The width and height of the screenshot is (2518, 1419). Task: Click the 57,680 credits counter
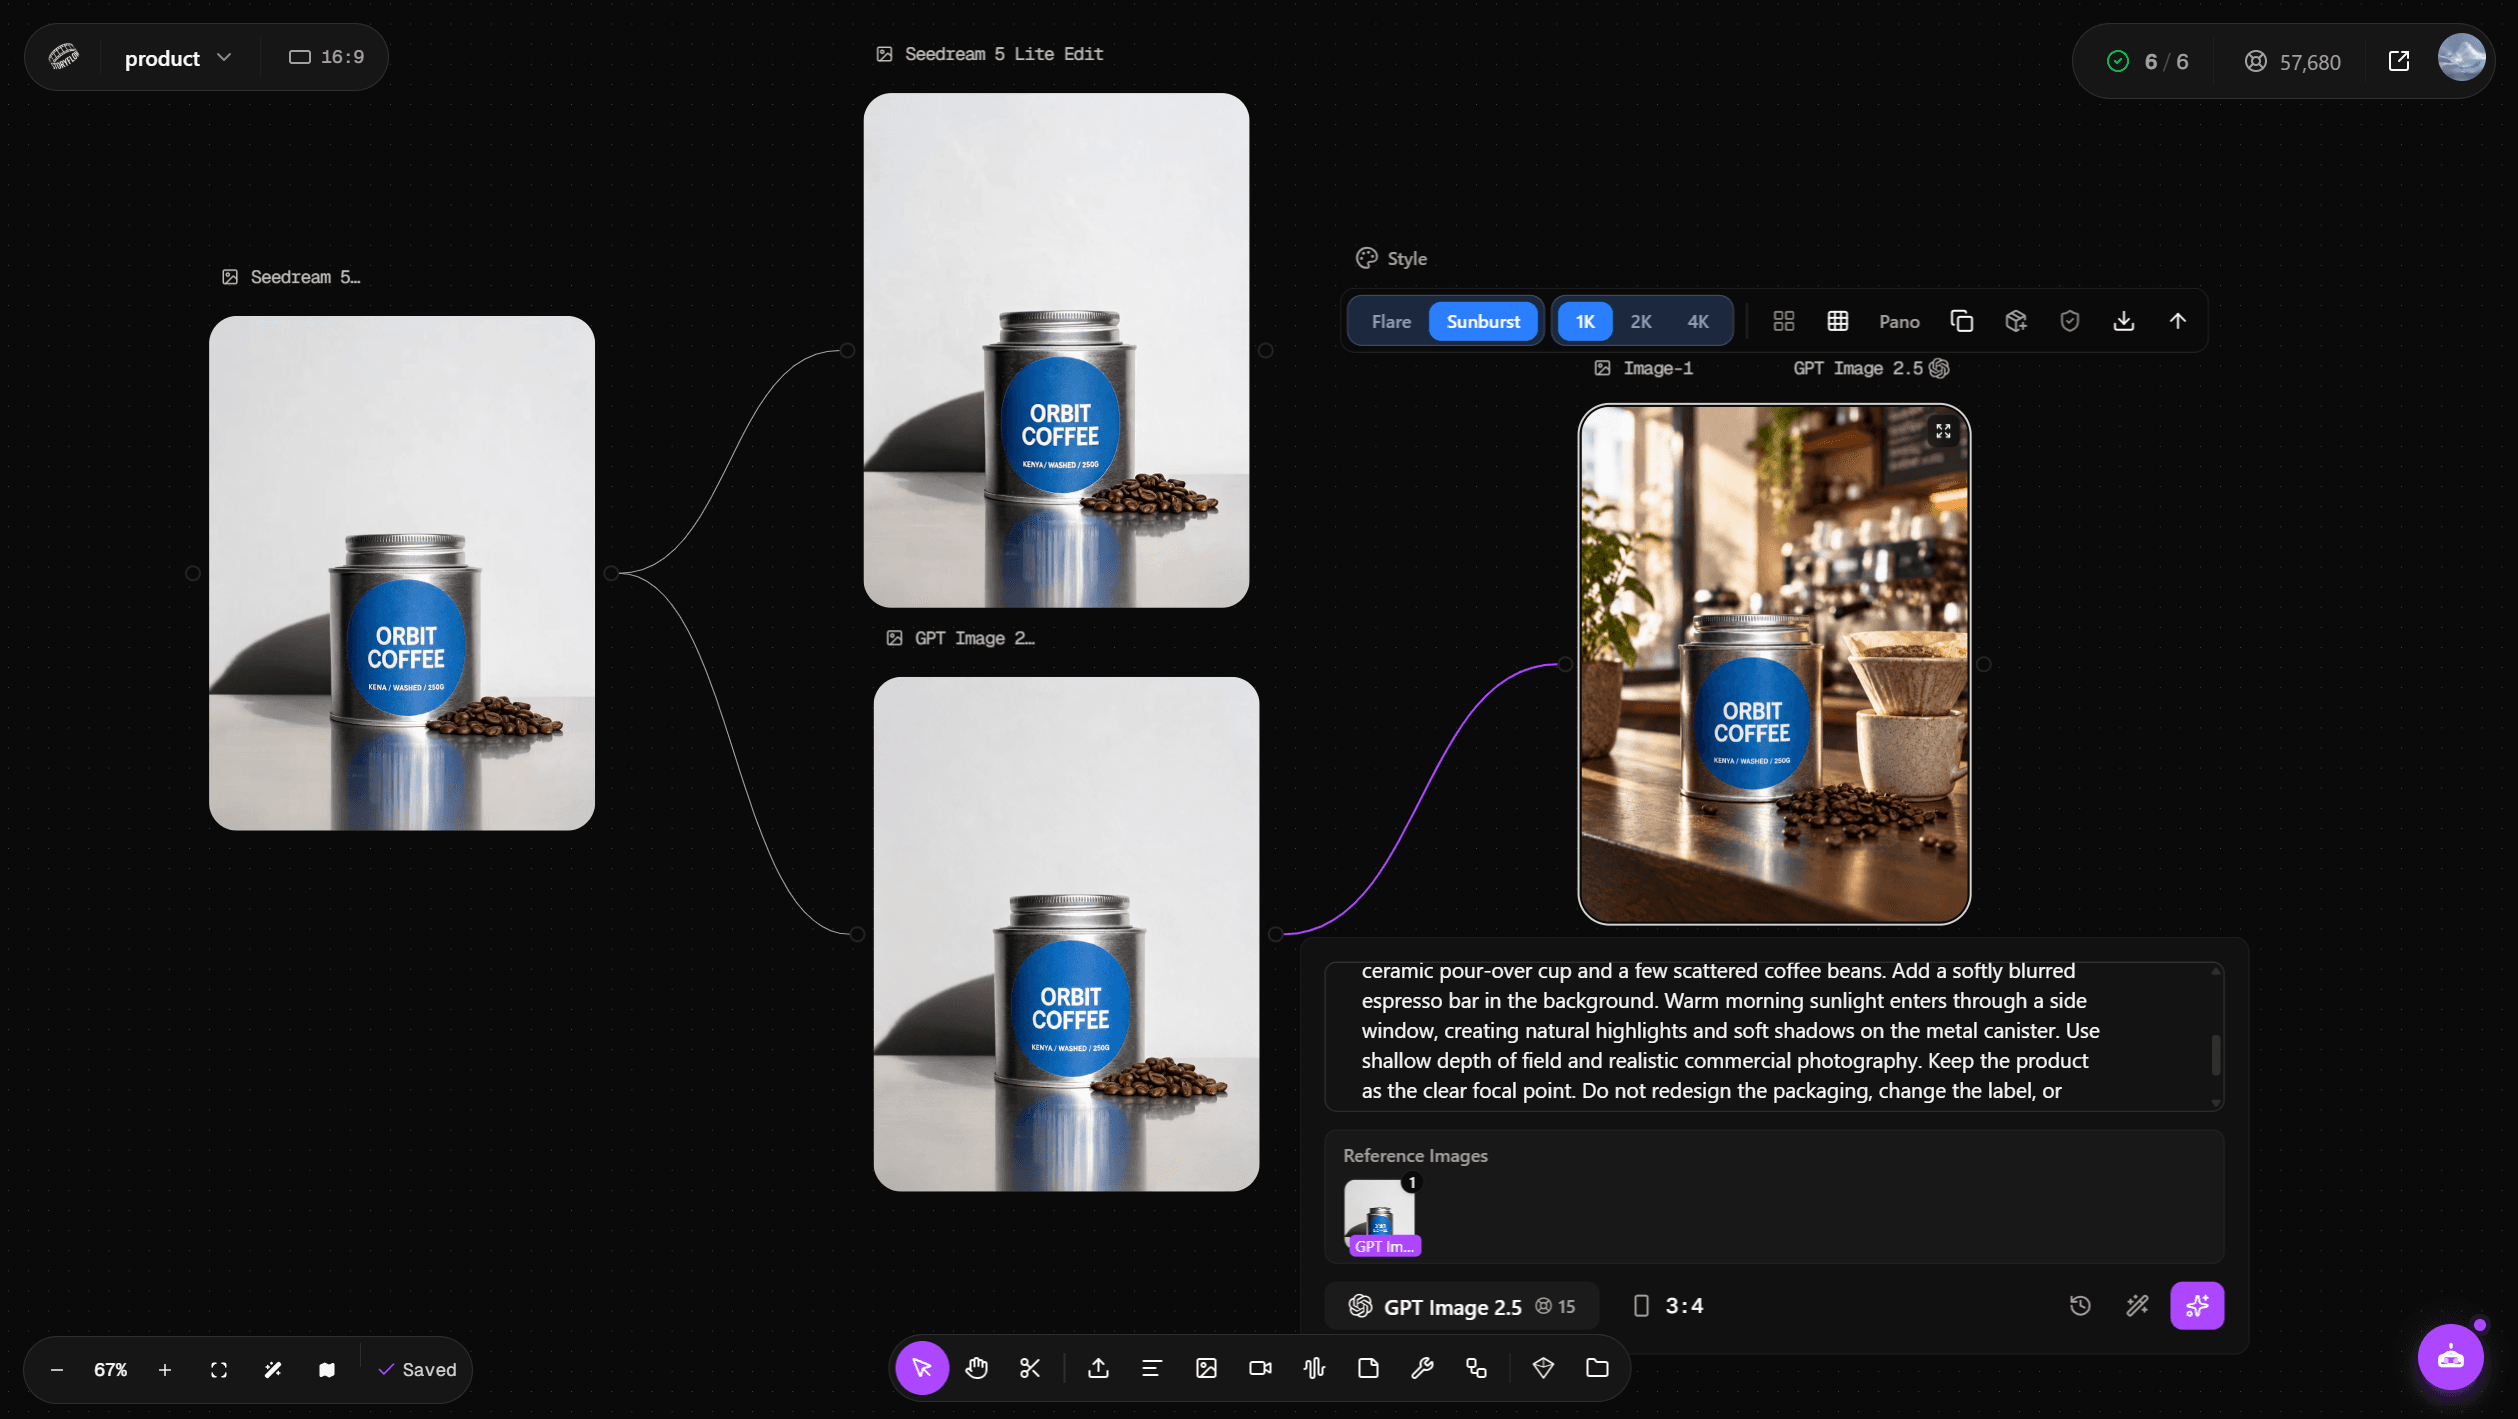(x=2292, y=62)
